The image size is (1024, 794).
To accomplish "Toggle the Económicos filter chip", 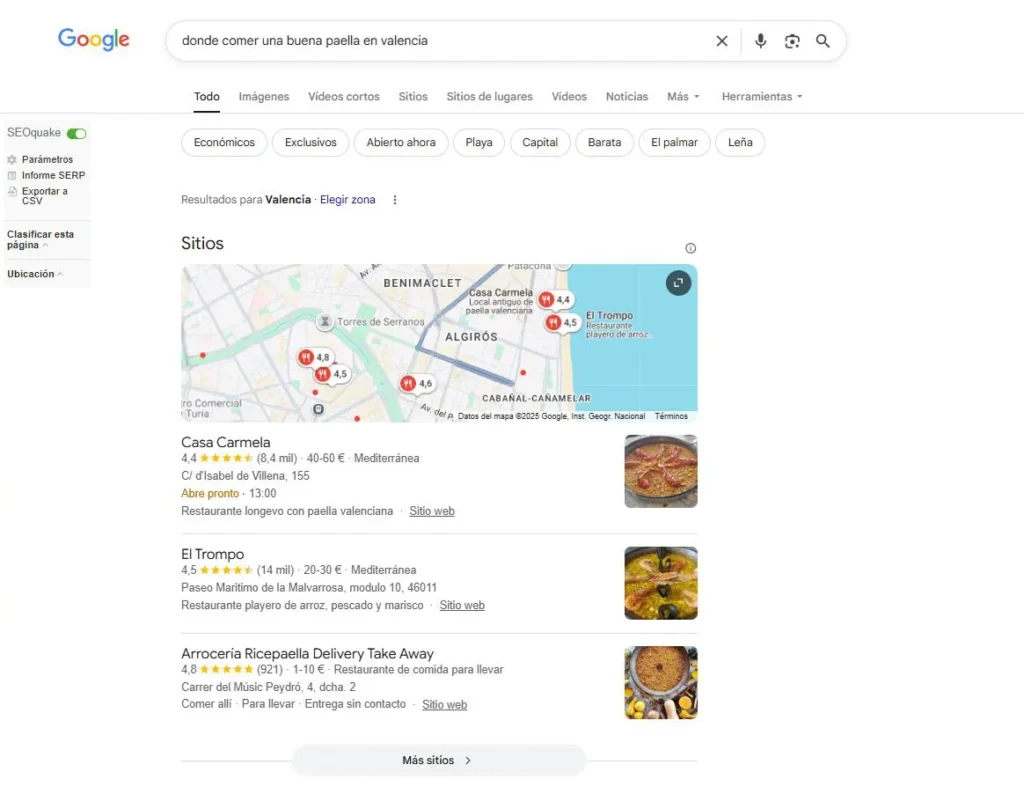I will coord(223,142).
